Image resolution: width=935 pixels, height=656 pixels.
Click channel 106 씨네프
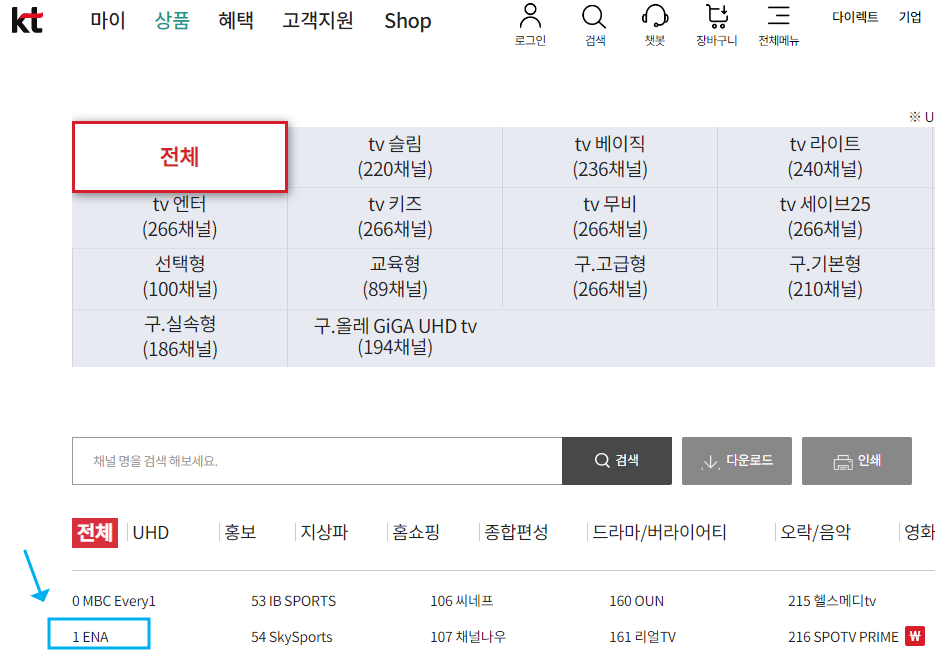pos(462,601)
